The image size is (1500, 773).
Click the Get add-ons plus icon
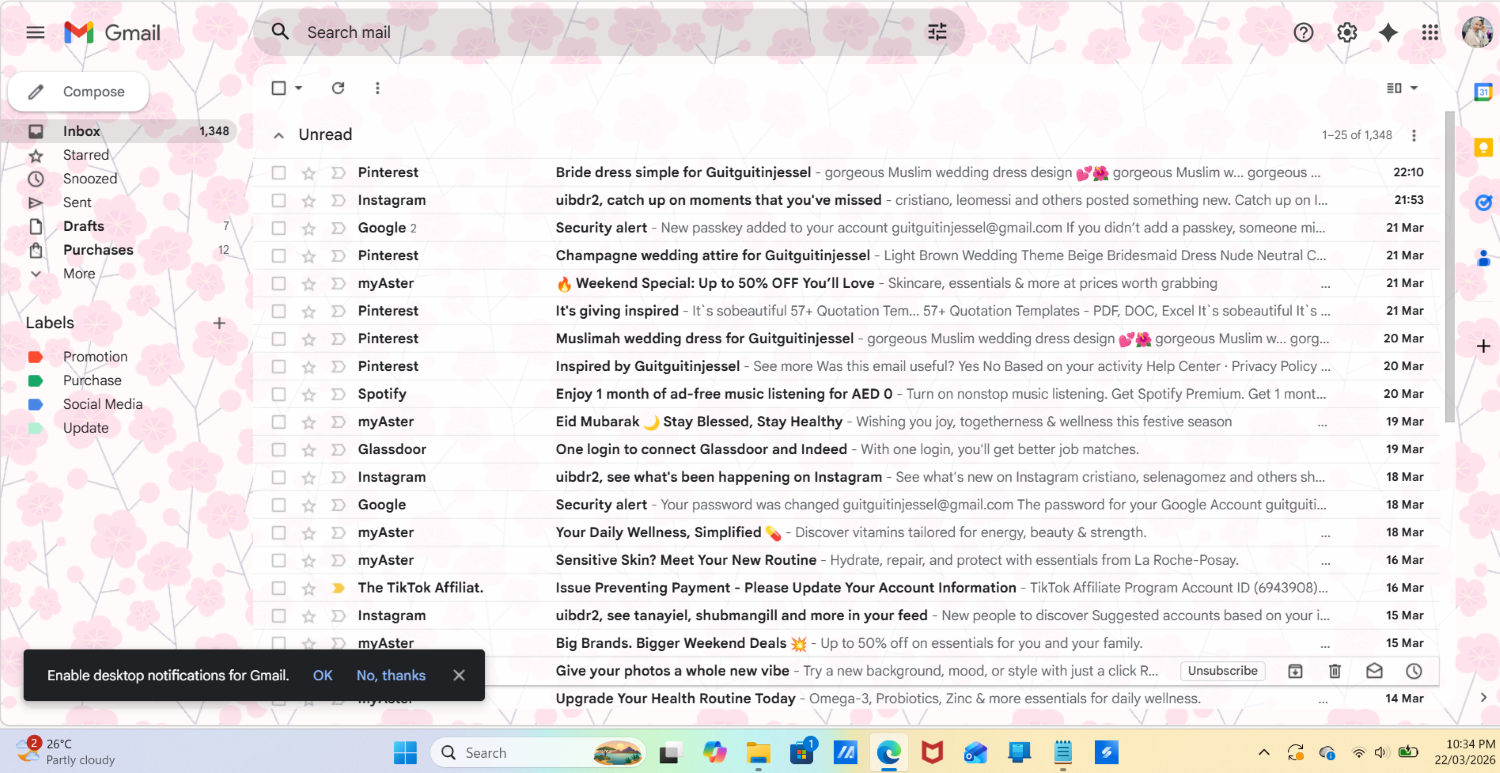click(x=1483, y=346)
